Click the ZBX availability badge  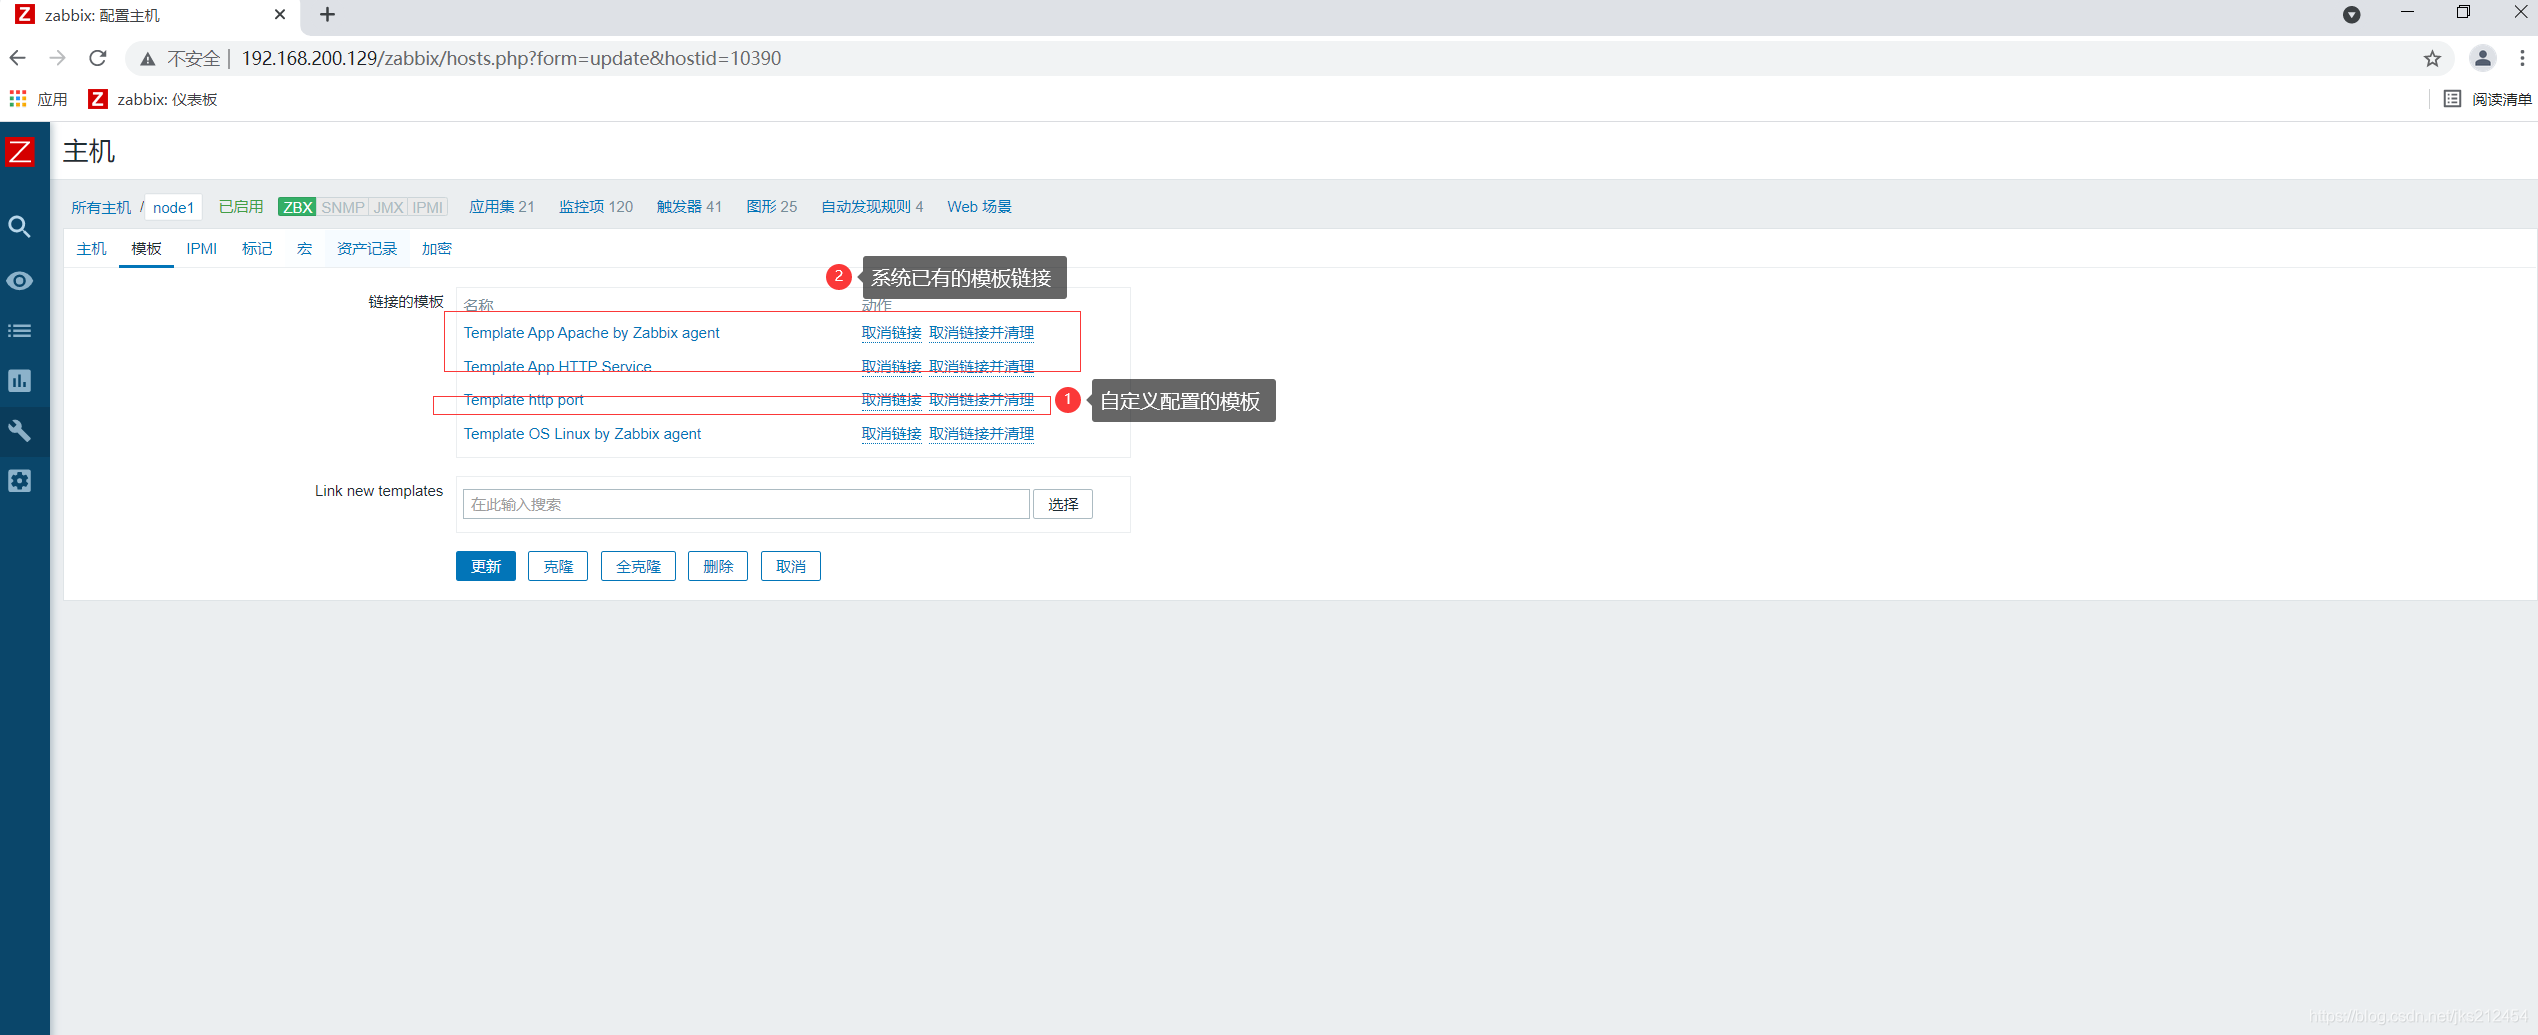(x=298, y=207)
